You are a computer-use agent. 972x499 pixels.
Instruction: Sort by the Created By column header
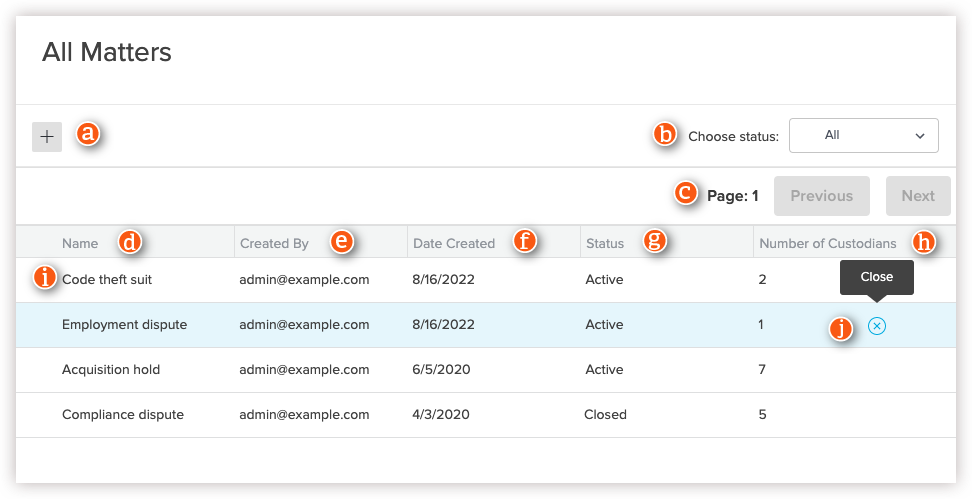coord(274,243)
